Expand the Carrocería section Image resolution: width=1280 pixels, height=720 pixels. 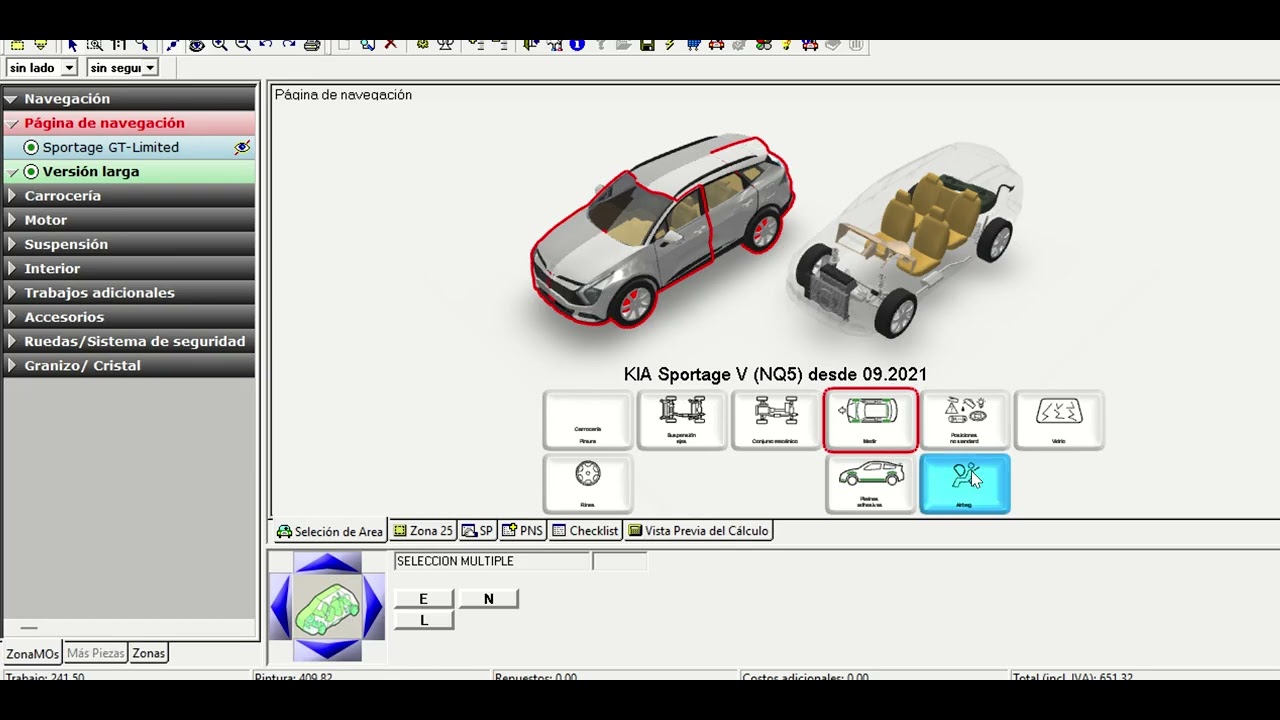click(130, 196)
